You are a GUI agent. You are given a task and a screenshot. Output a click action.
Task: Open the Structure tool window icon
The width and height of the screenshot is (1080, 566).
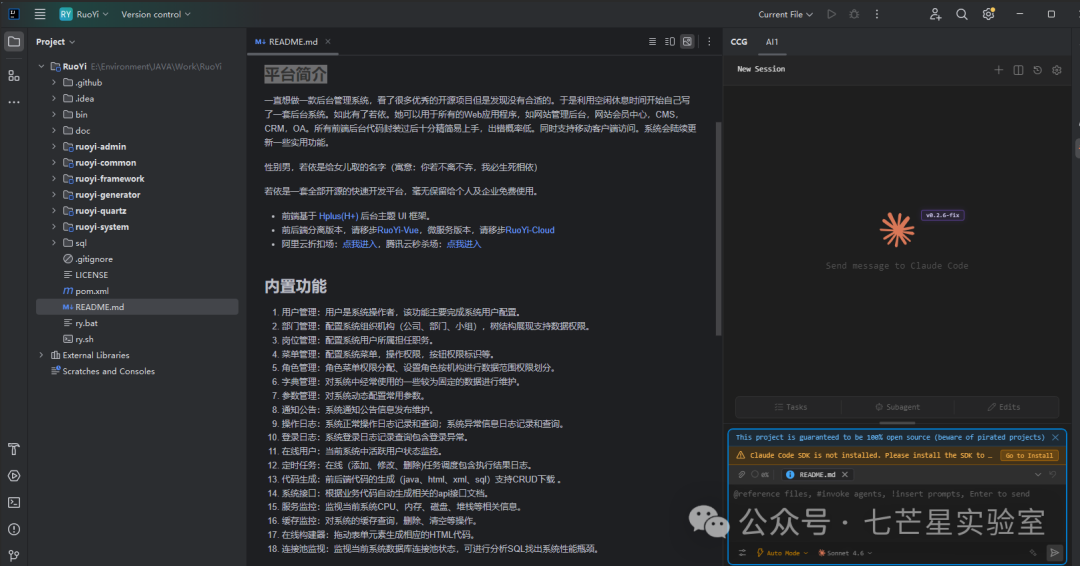pos(14,75)
